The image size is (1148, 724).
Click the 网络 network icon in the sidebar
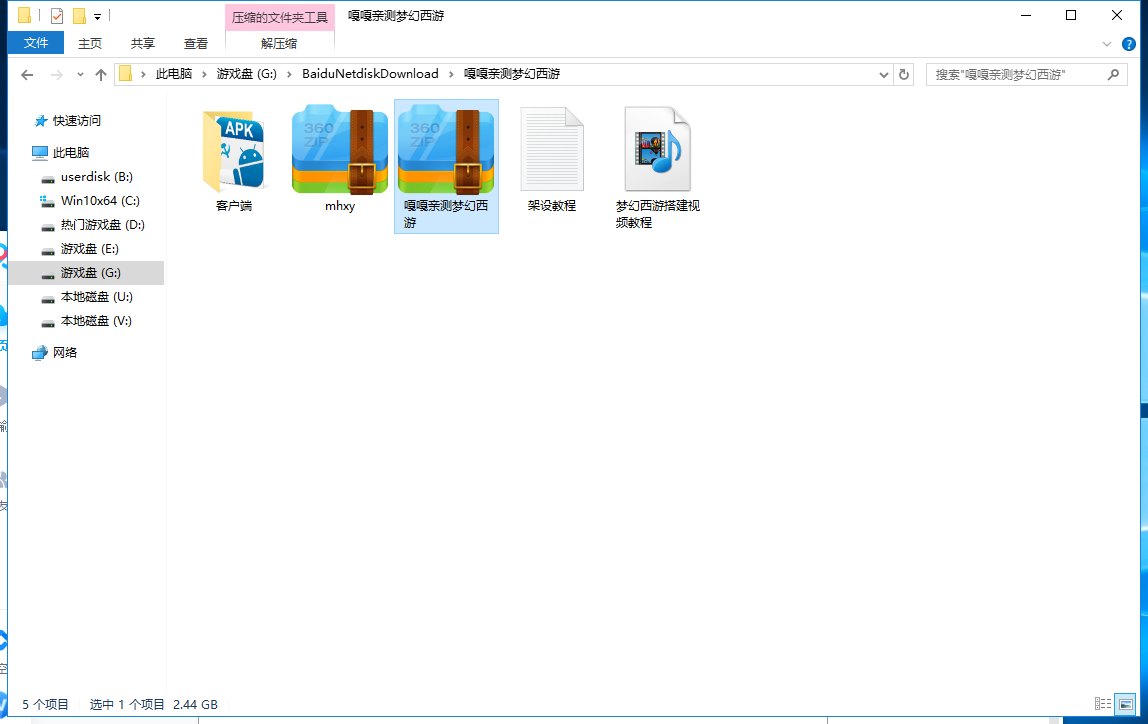pyautogui.click(x=40, y=353)
